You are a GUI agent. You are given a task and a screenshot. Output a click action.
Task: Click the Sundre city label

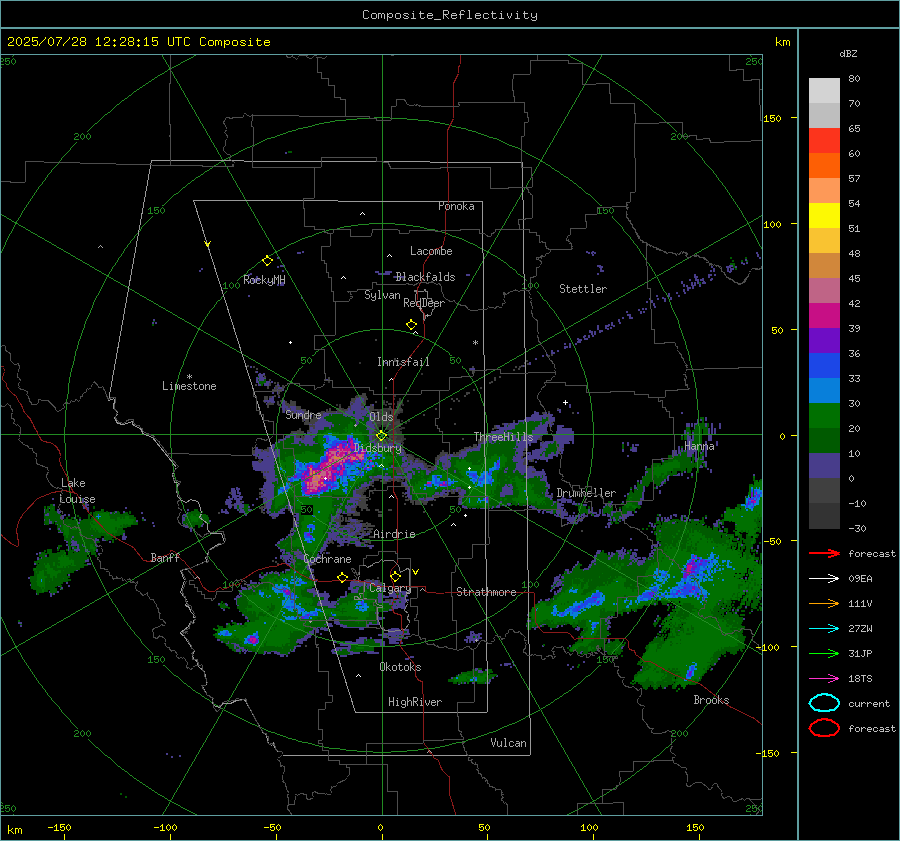coord(303,414)
